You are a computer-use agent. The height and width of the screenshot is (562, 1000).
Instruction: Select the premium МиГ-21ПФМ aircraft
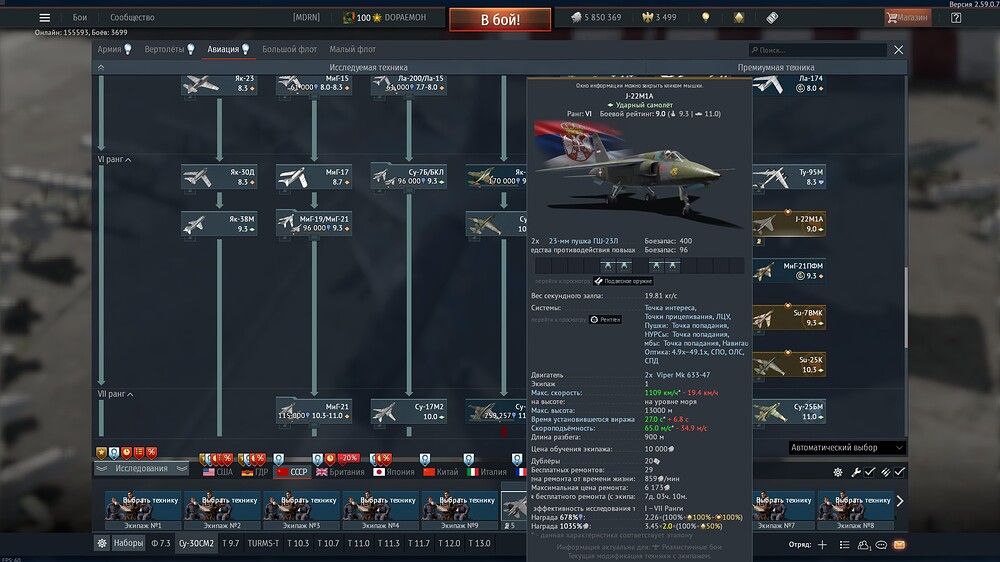790,270
